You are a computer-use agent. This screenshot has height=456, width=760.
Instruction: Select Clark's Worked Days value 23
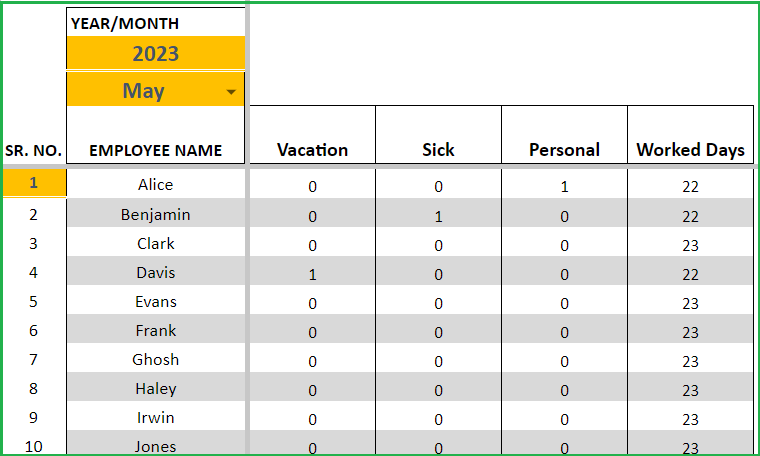click(x=690, y=245)
